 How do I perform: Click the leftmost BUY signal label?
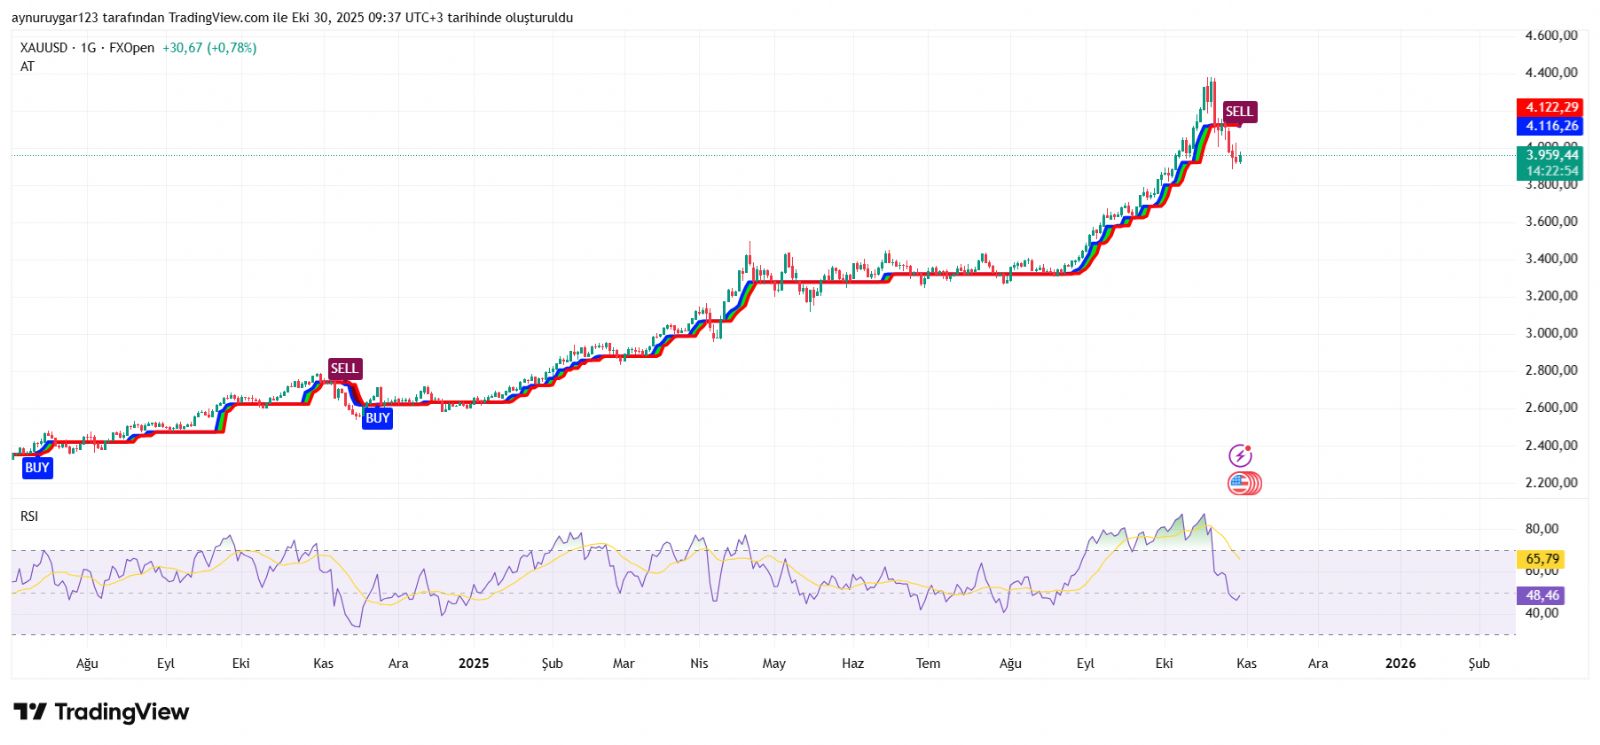point(37,468)
